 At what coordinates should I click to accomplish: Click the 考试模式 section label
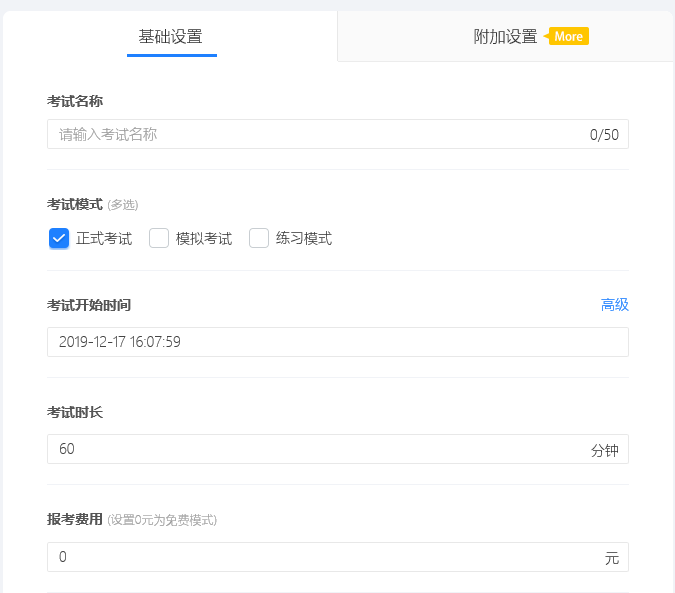click(x=75, y=205)
